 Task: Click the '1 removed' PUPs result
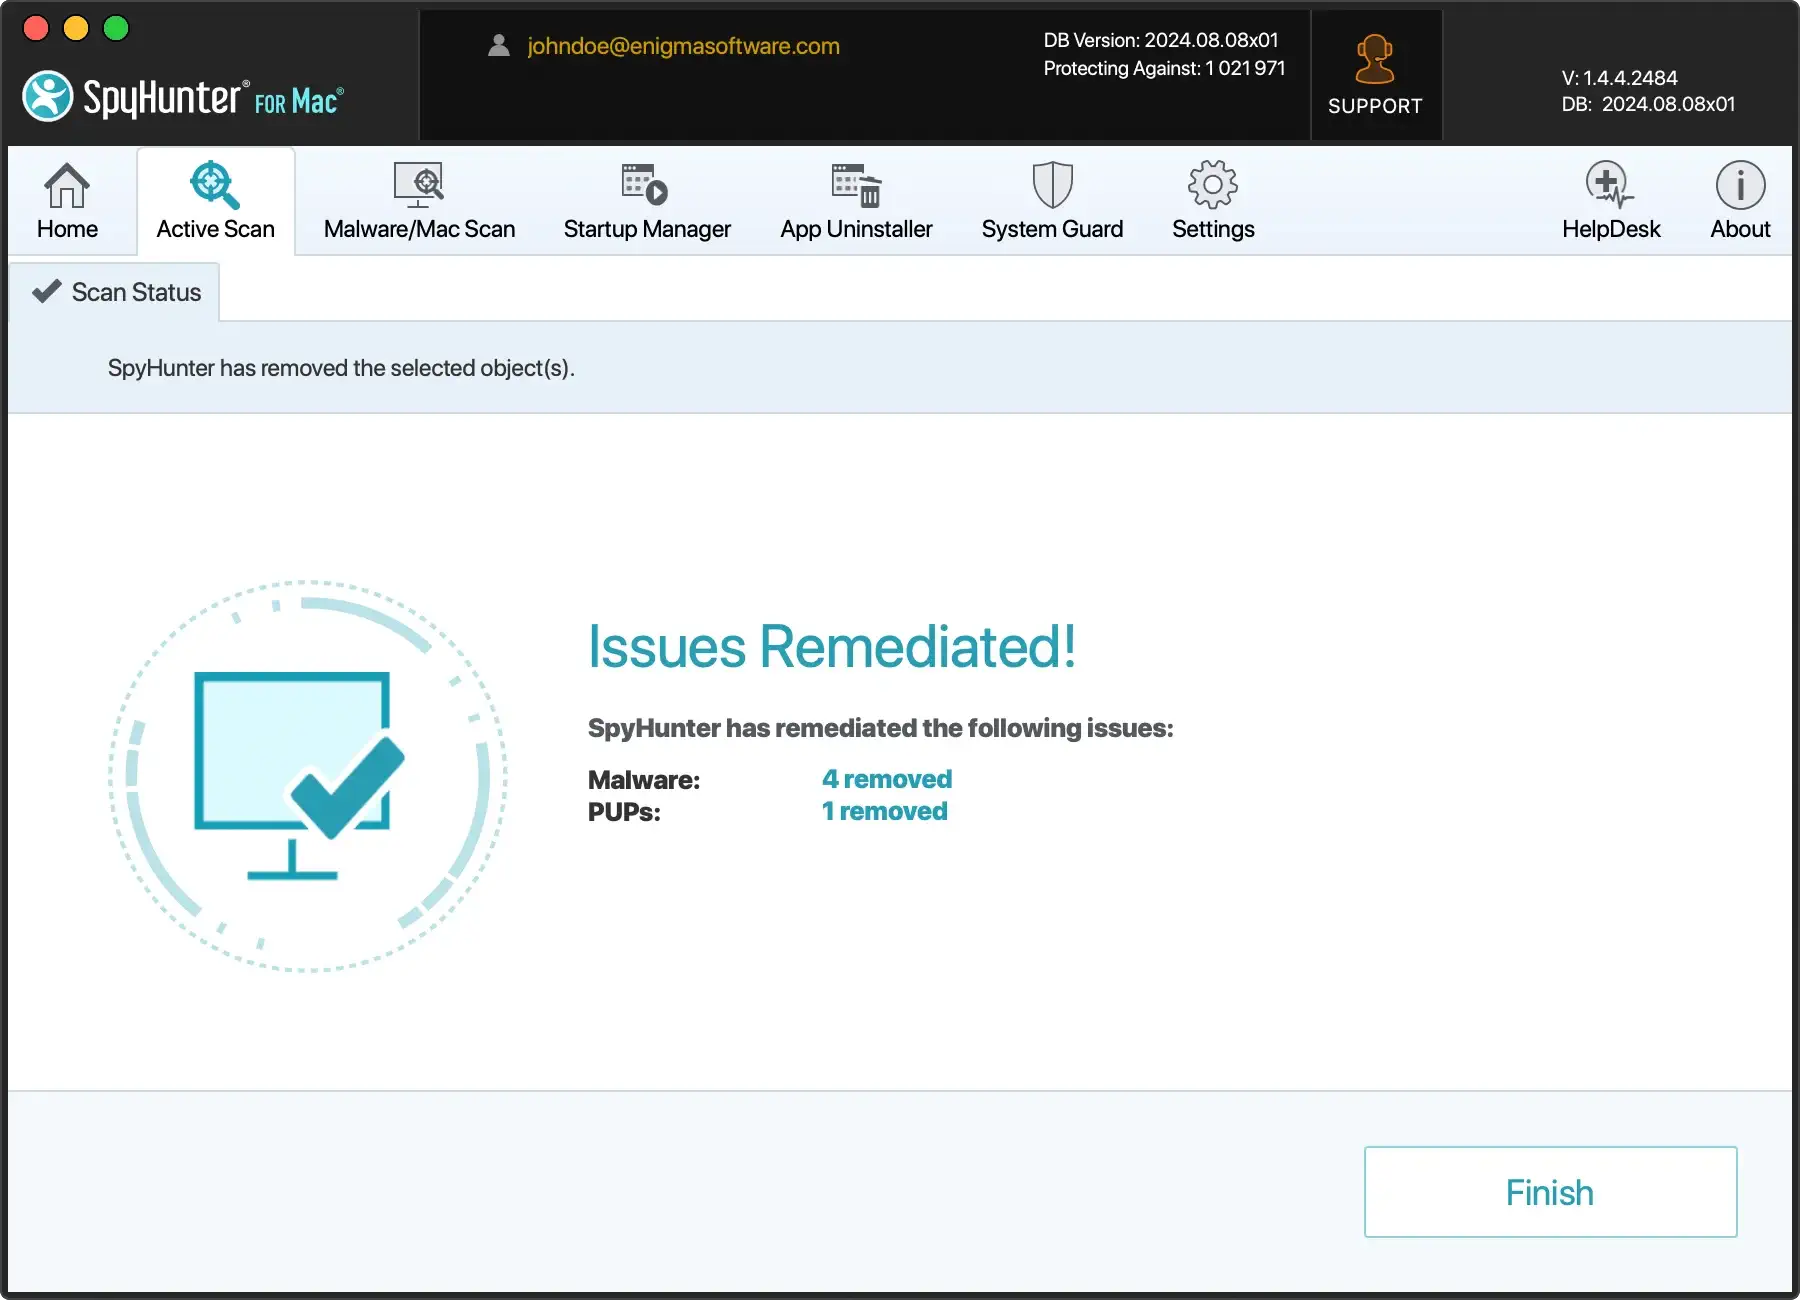(x=884, y=811)
